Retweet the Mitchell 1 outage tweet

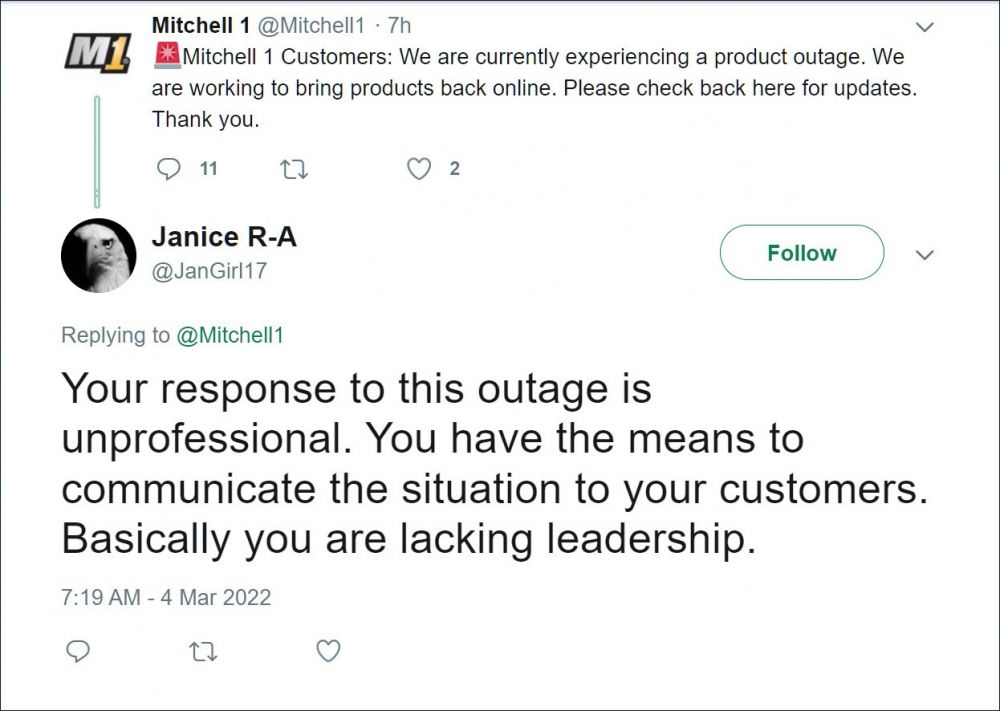click(294, 169)
